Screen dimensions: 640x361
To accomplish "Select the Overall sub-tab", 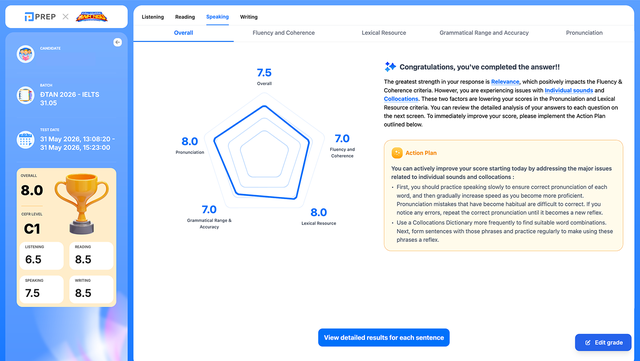I will [x=183, y=33].
